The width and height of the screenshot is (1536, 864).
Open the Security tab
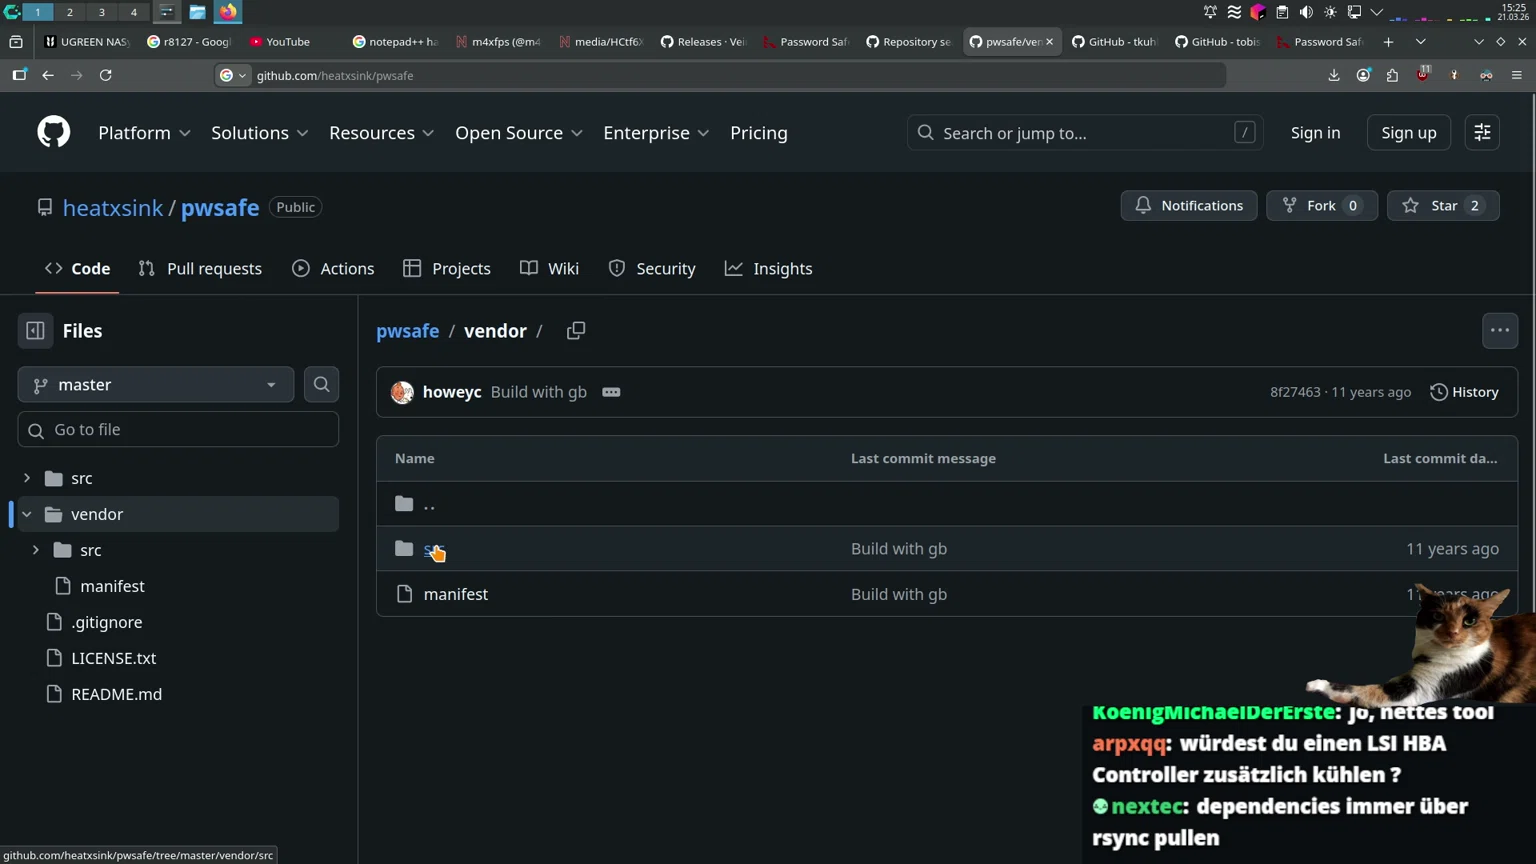tap(664, 268)
